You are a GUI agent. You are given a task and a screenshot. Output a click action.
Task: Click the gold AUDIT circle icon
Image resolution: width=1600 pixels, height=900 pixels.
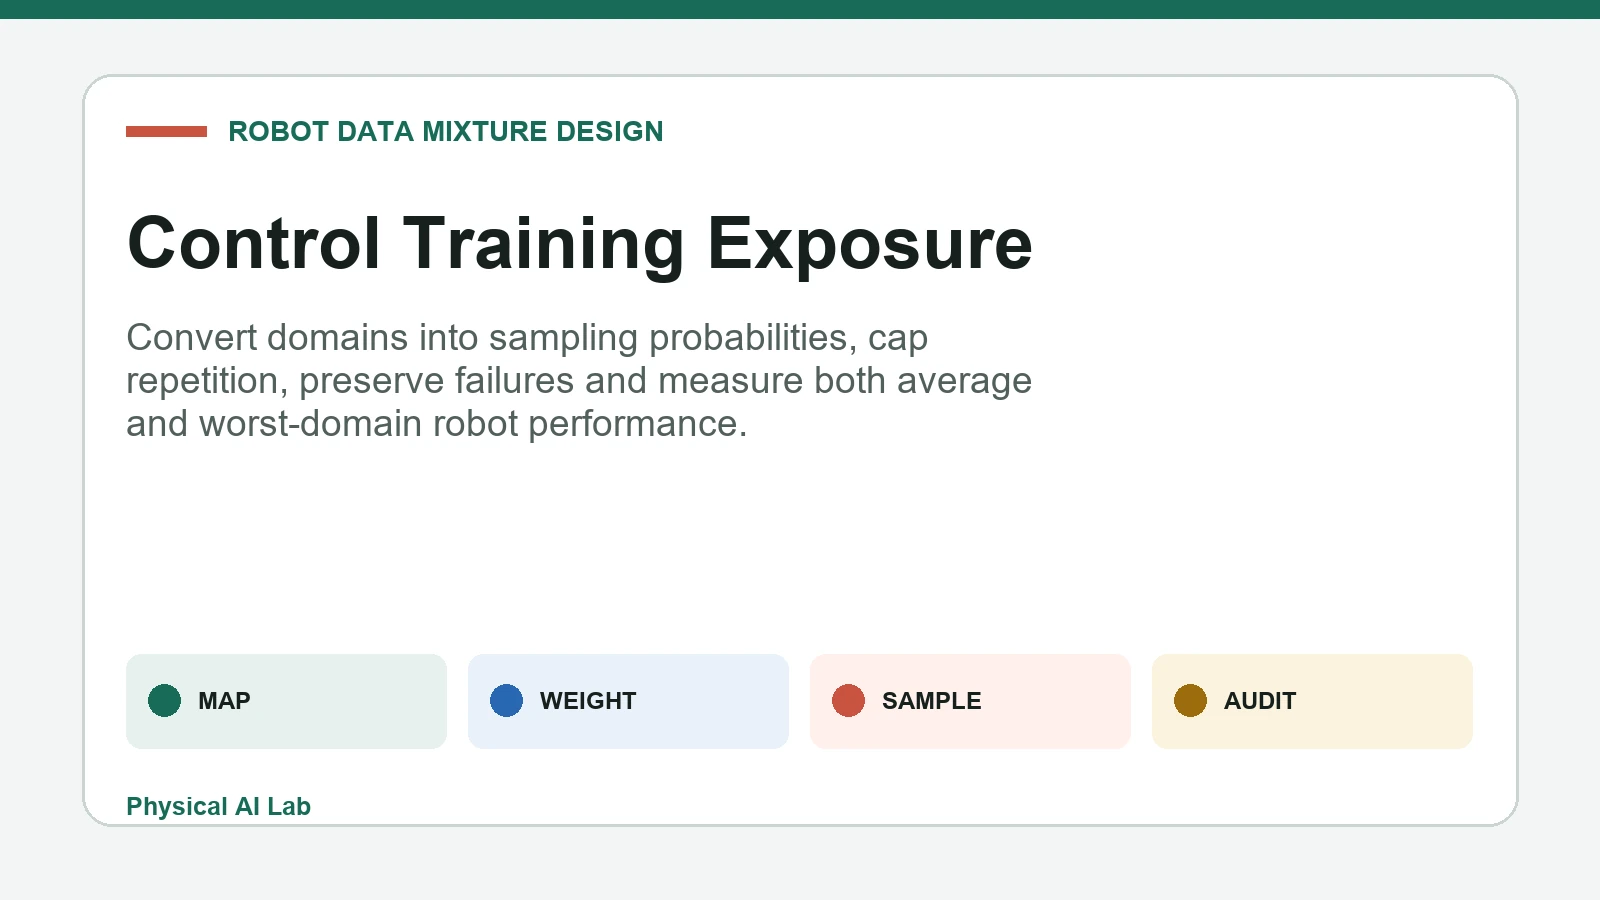pyautogui.click(x=1190, y=701)
